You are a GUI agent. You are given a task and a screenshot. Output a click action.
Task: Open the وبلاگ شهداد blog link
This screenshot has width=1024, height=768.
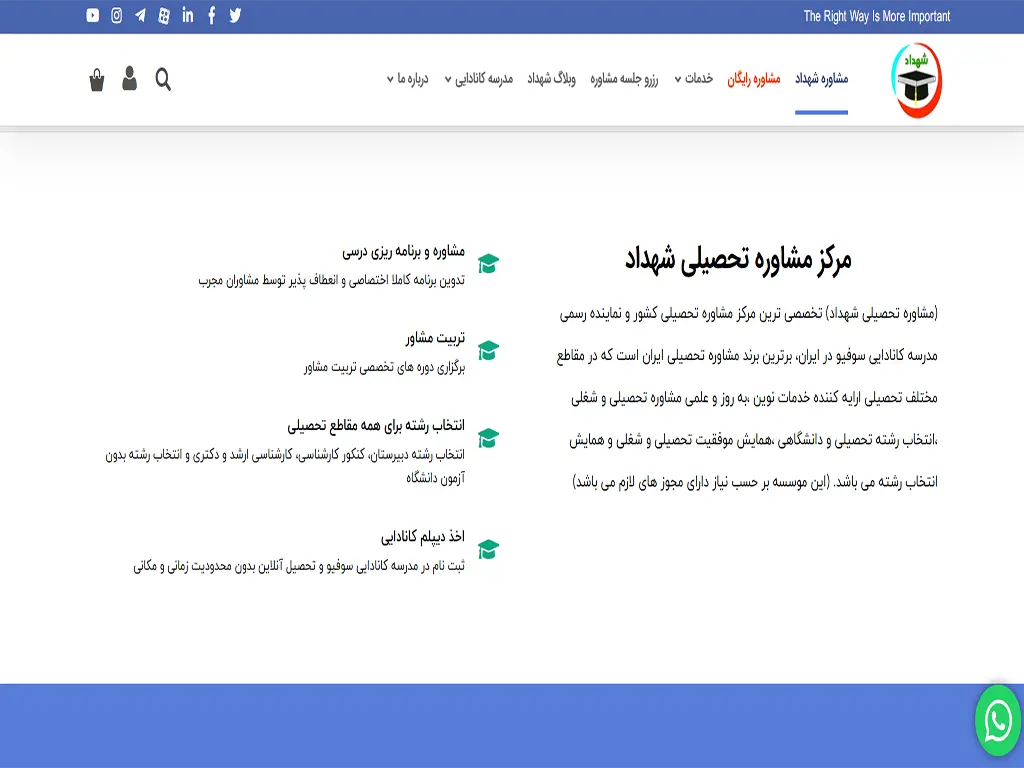(551, 79)
